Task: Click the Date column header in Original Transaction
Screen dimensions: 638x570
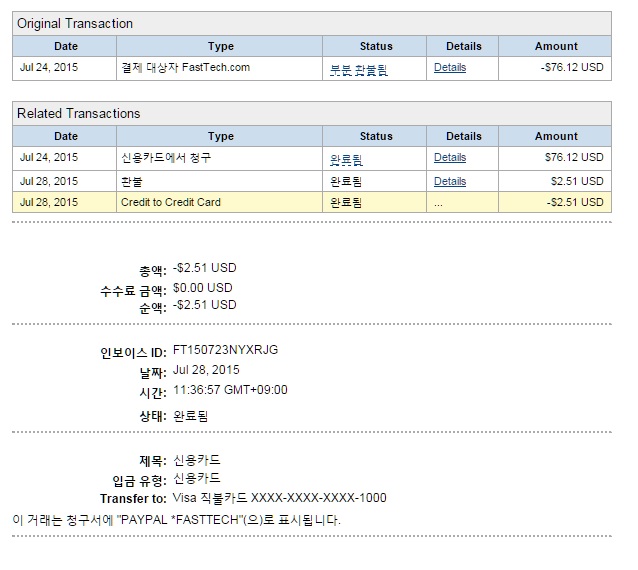Action: pos(65,46)
